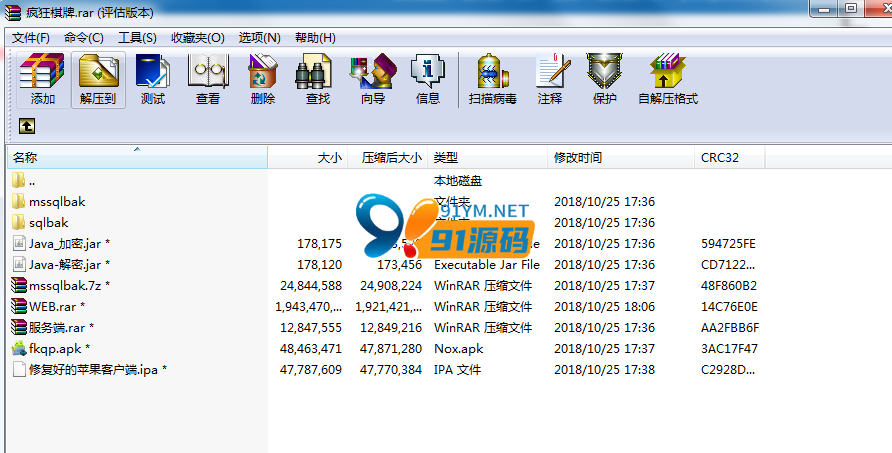Select the file name "mssqlbak.7z *"
The width and height of the screenshot is (892, 453).
pos(69,286)
